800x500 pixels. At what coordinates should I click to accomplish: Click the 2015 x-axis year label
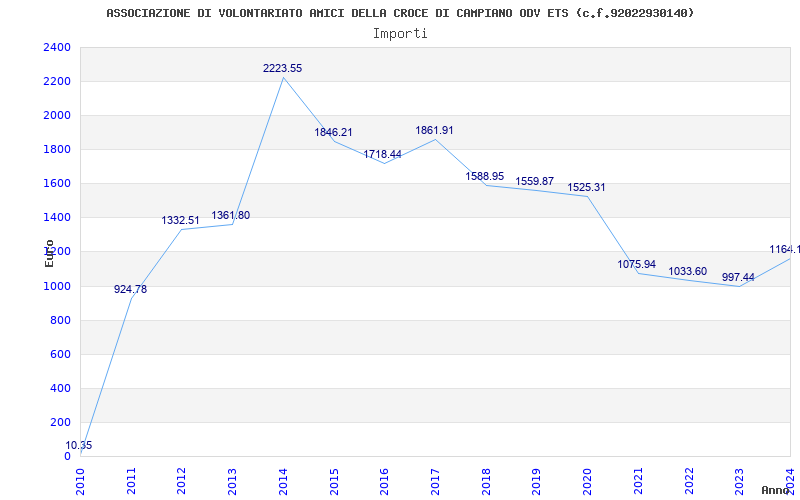pyautogui.click(x=334, y=482)
